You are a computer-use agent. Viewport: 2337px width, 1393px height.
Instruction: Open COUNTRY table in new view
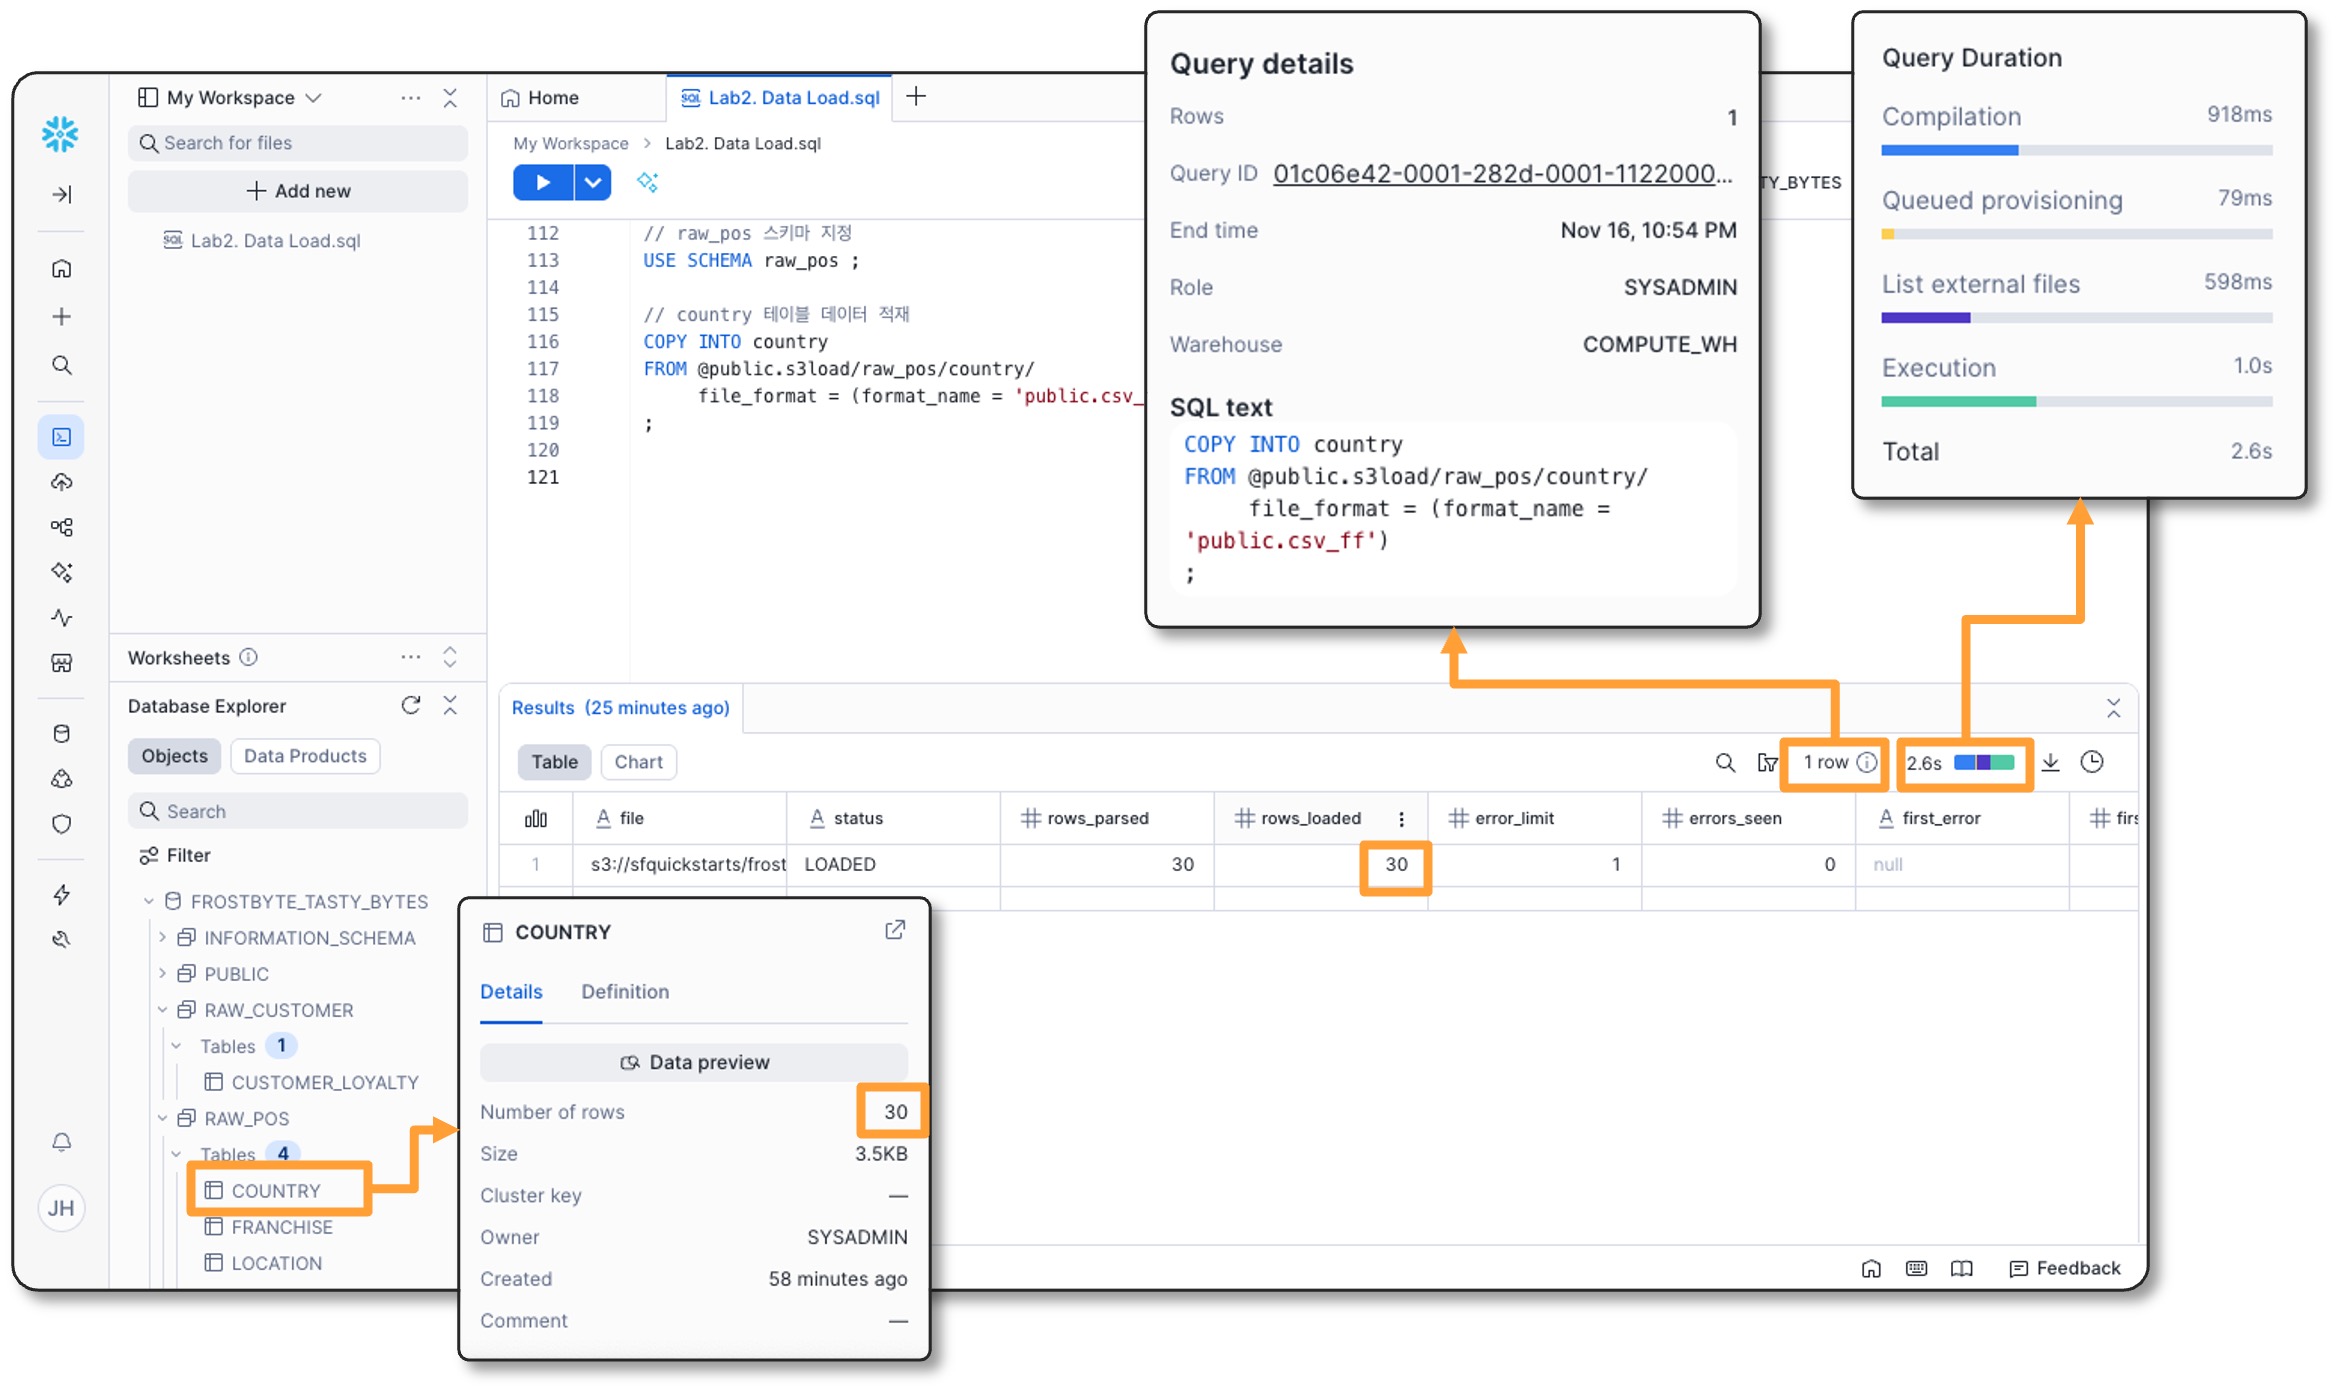coord(895,930)
